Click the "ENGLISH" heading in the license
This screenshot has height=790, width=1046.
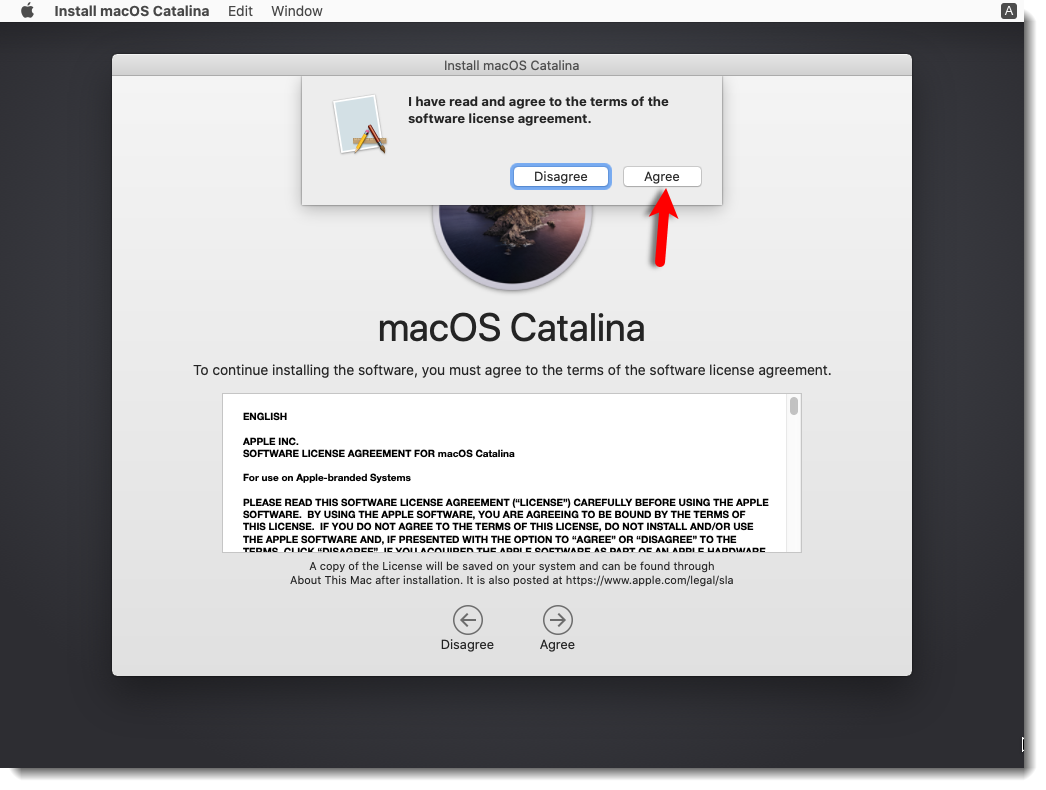tap(265, 416)
